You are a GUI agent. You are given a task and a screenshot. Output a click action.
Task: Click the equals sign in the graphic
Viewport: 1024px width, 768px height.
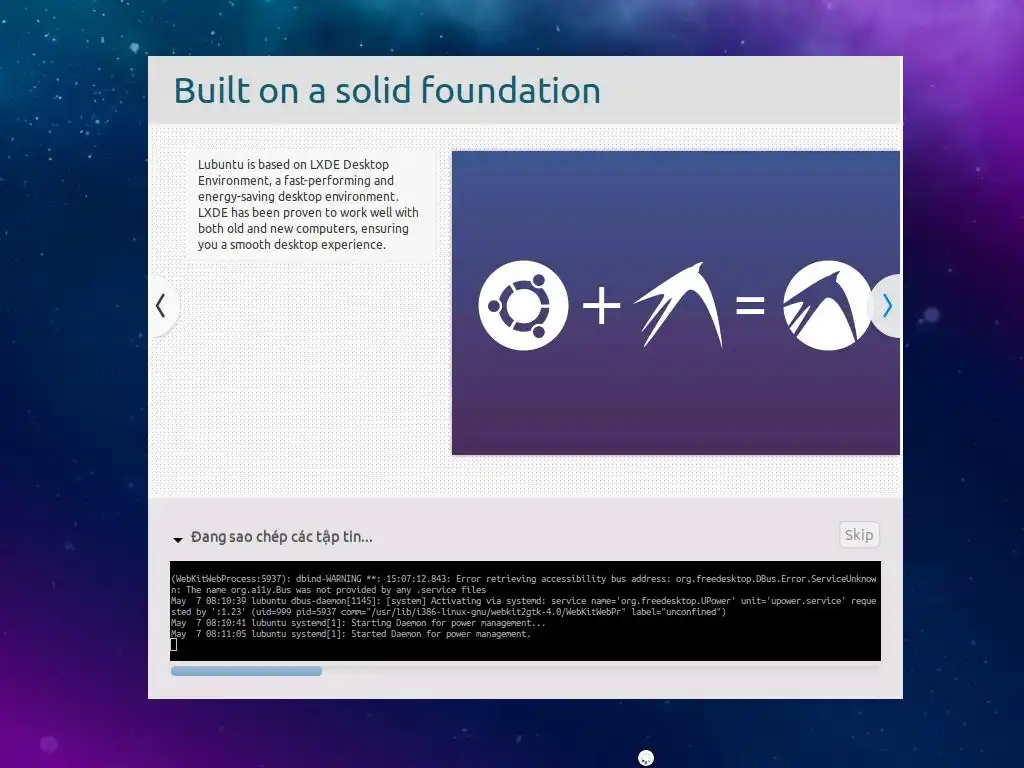tap(750, 305)
